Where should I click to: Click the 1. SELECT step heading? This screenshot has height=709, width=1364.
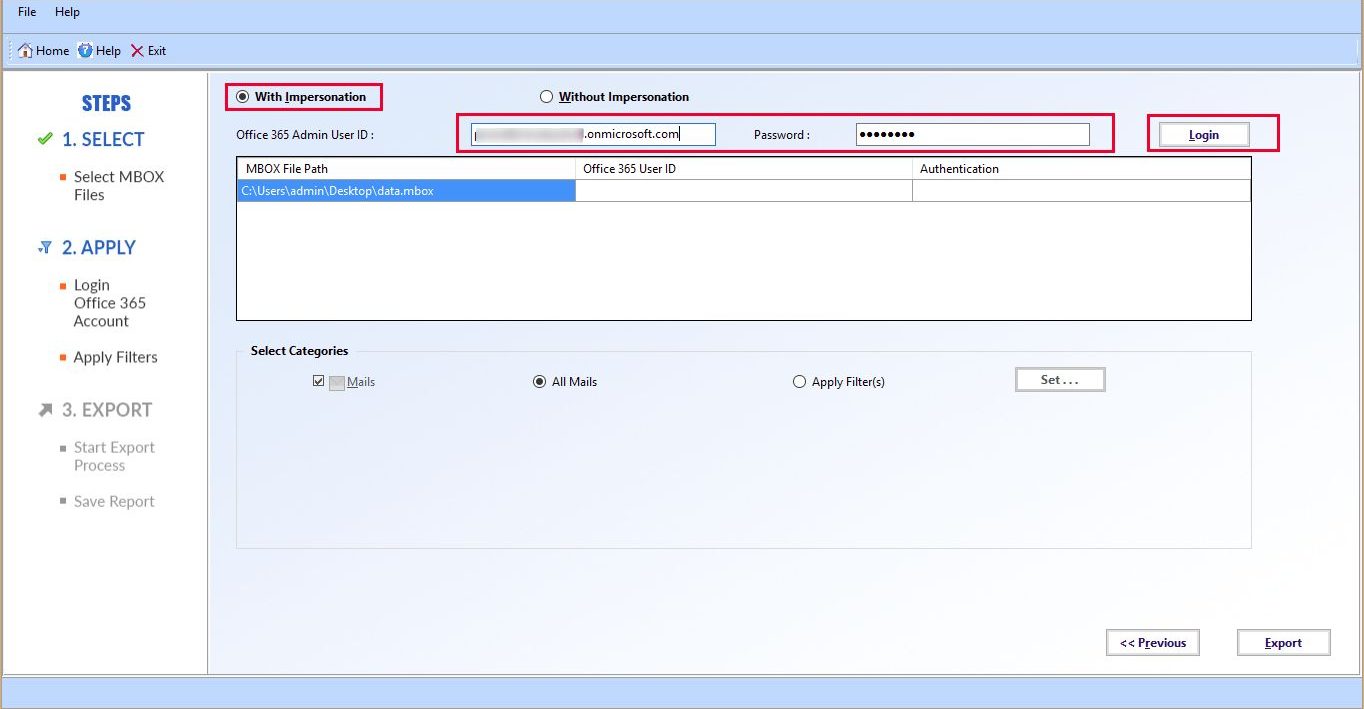[103, 140]
